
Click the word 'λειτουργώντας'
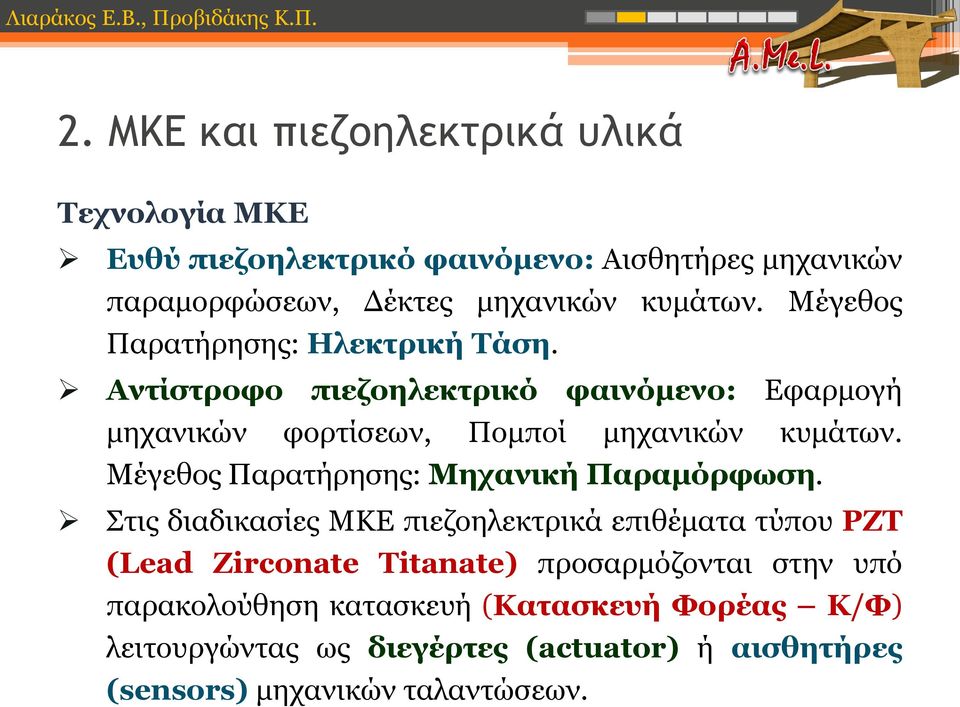pyautogui.click(x=203, y=649)
